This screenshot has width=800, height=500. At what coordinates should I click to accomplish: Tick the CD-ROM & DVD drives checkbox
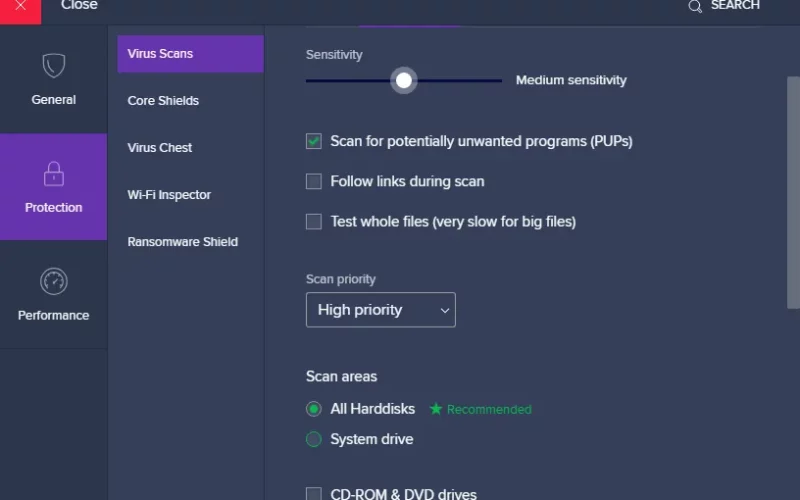point(314,493)
